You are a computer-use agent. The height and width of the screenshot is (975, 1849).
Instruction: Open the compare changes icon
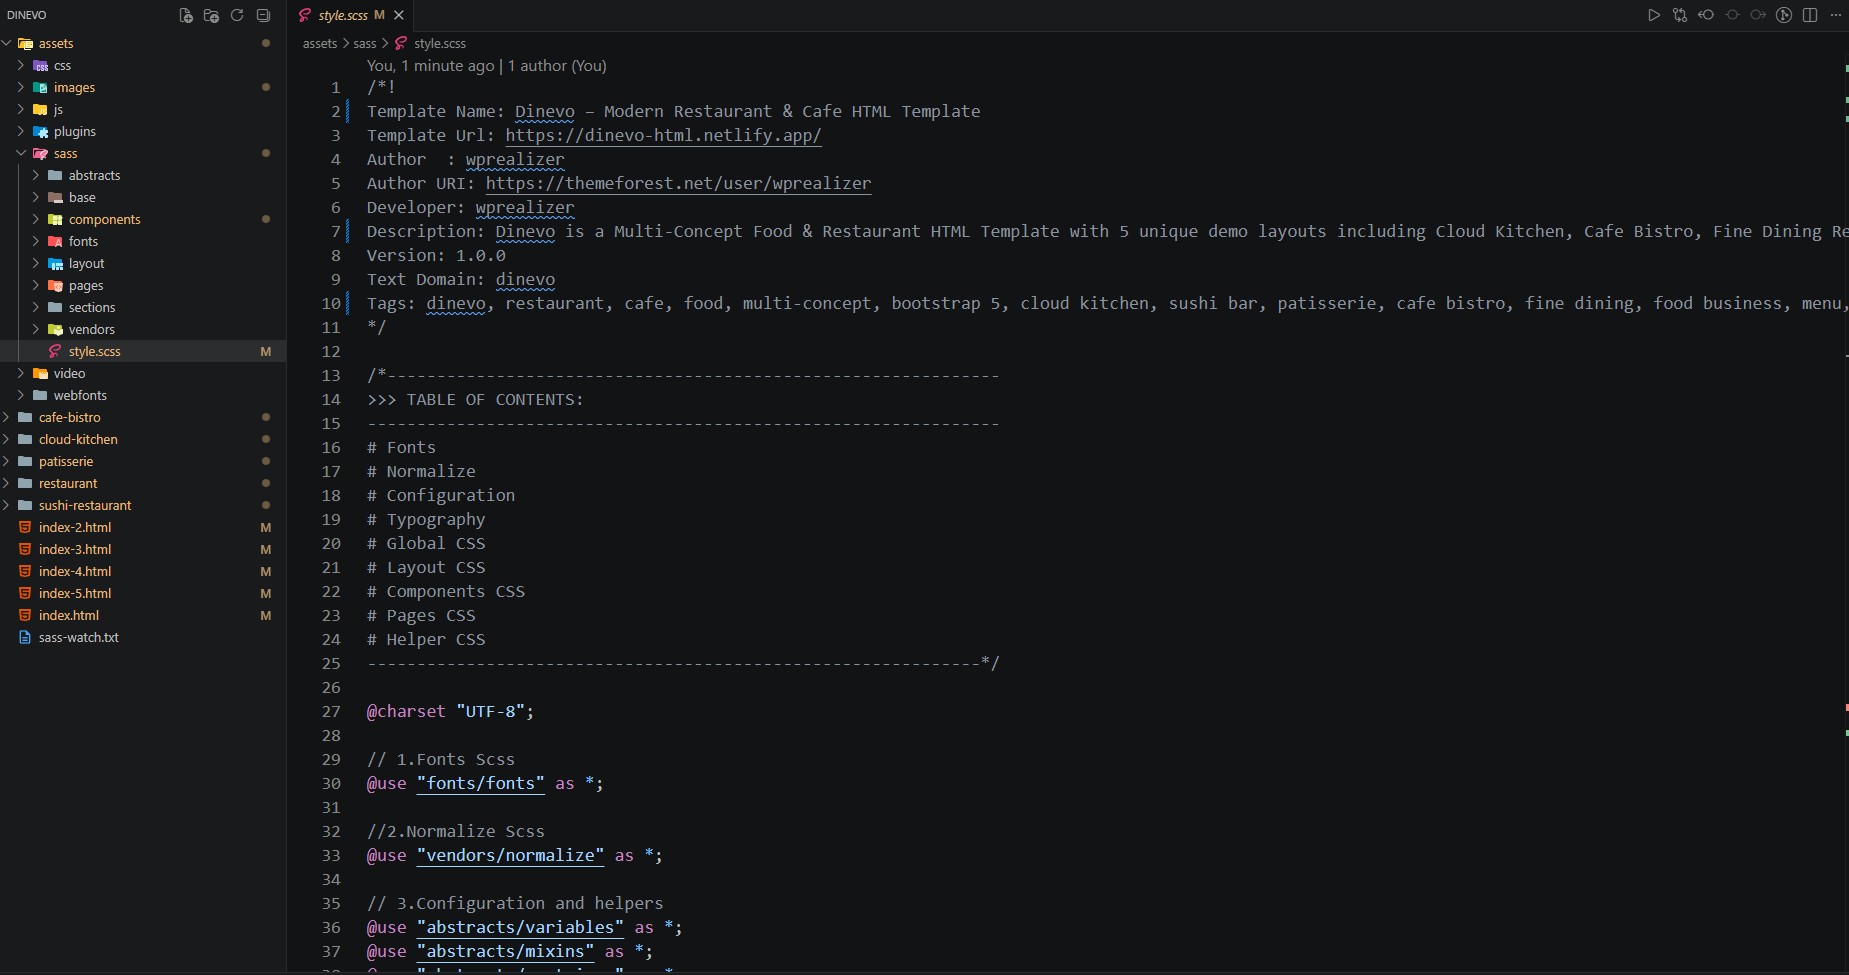tap(1680, 15)
